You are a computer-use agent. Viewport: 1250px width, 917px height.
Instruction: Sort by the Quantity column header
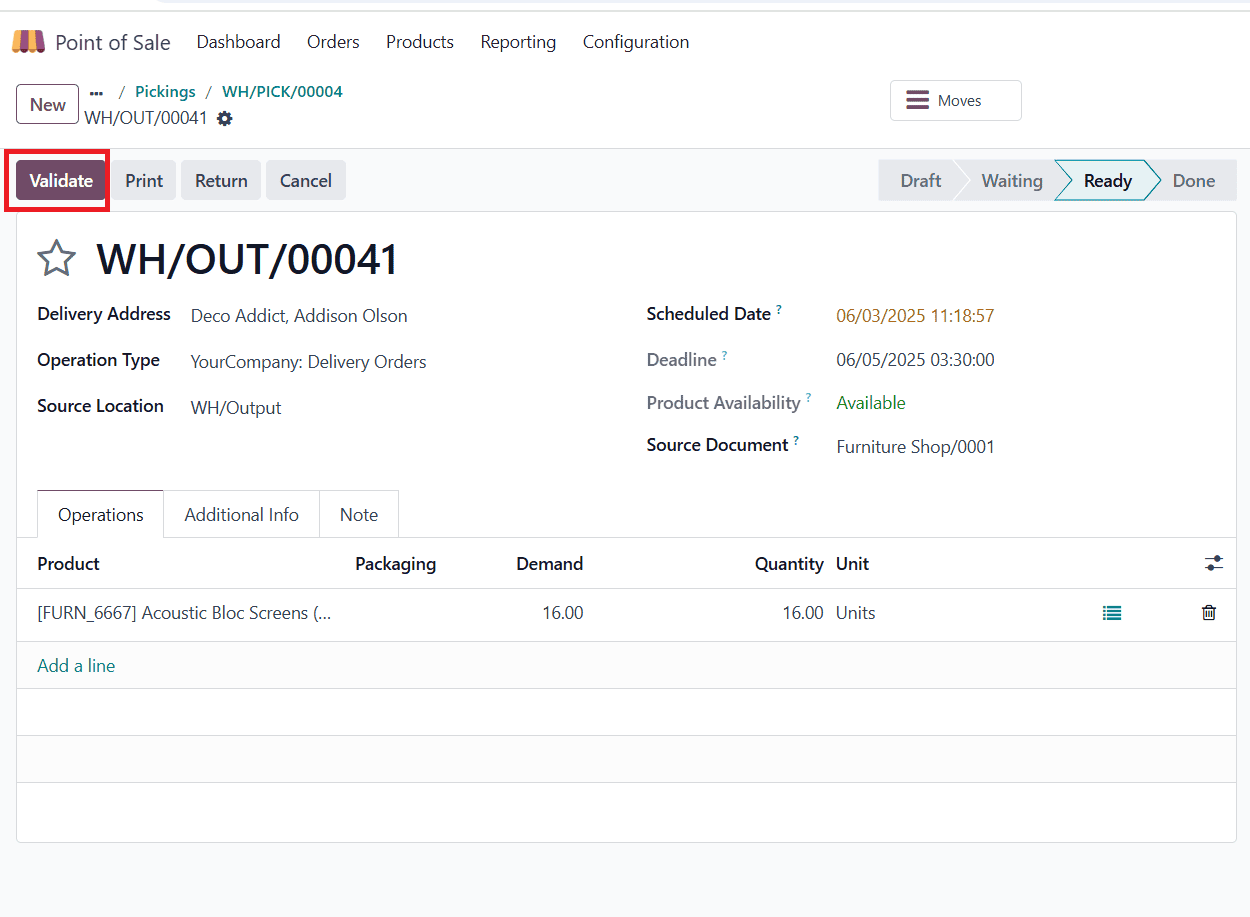pos(789,564)
